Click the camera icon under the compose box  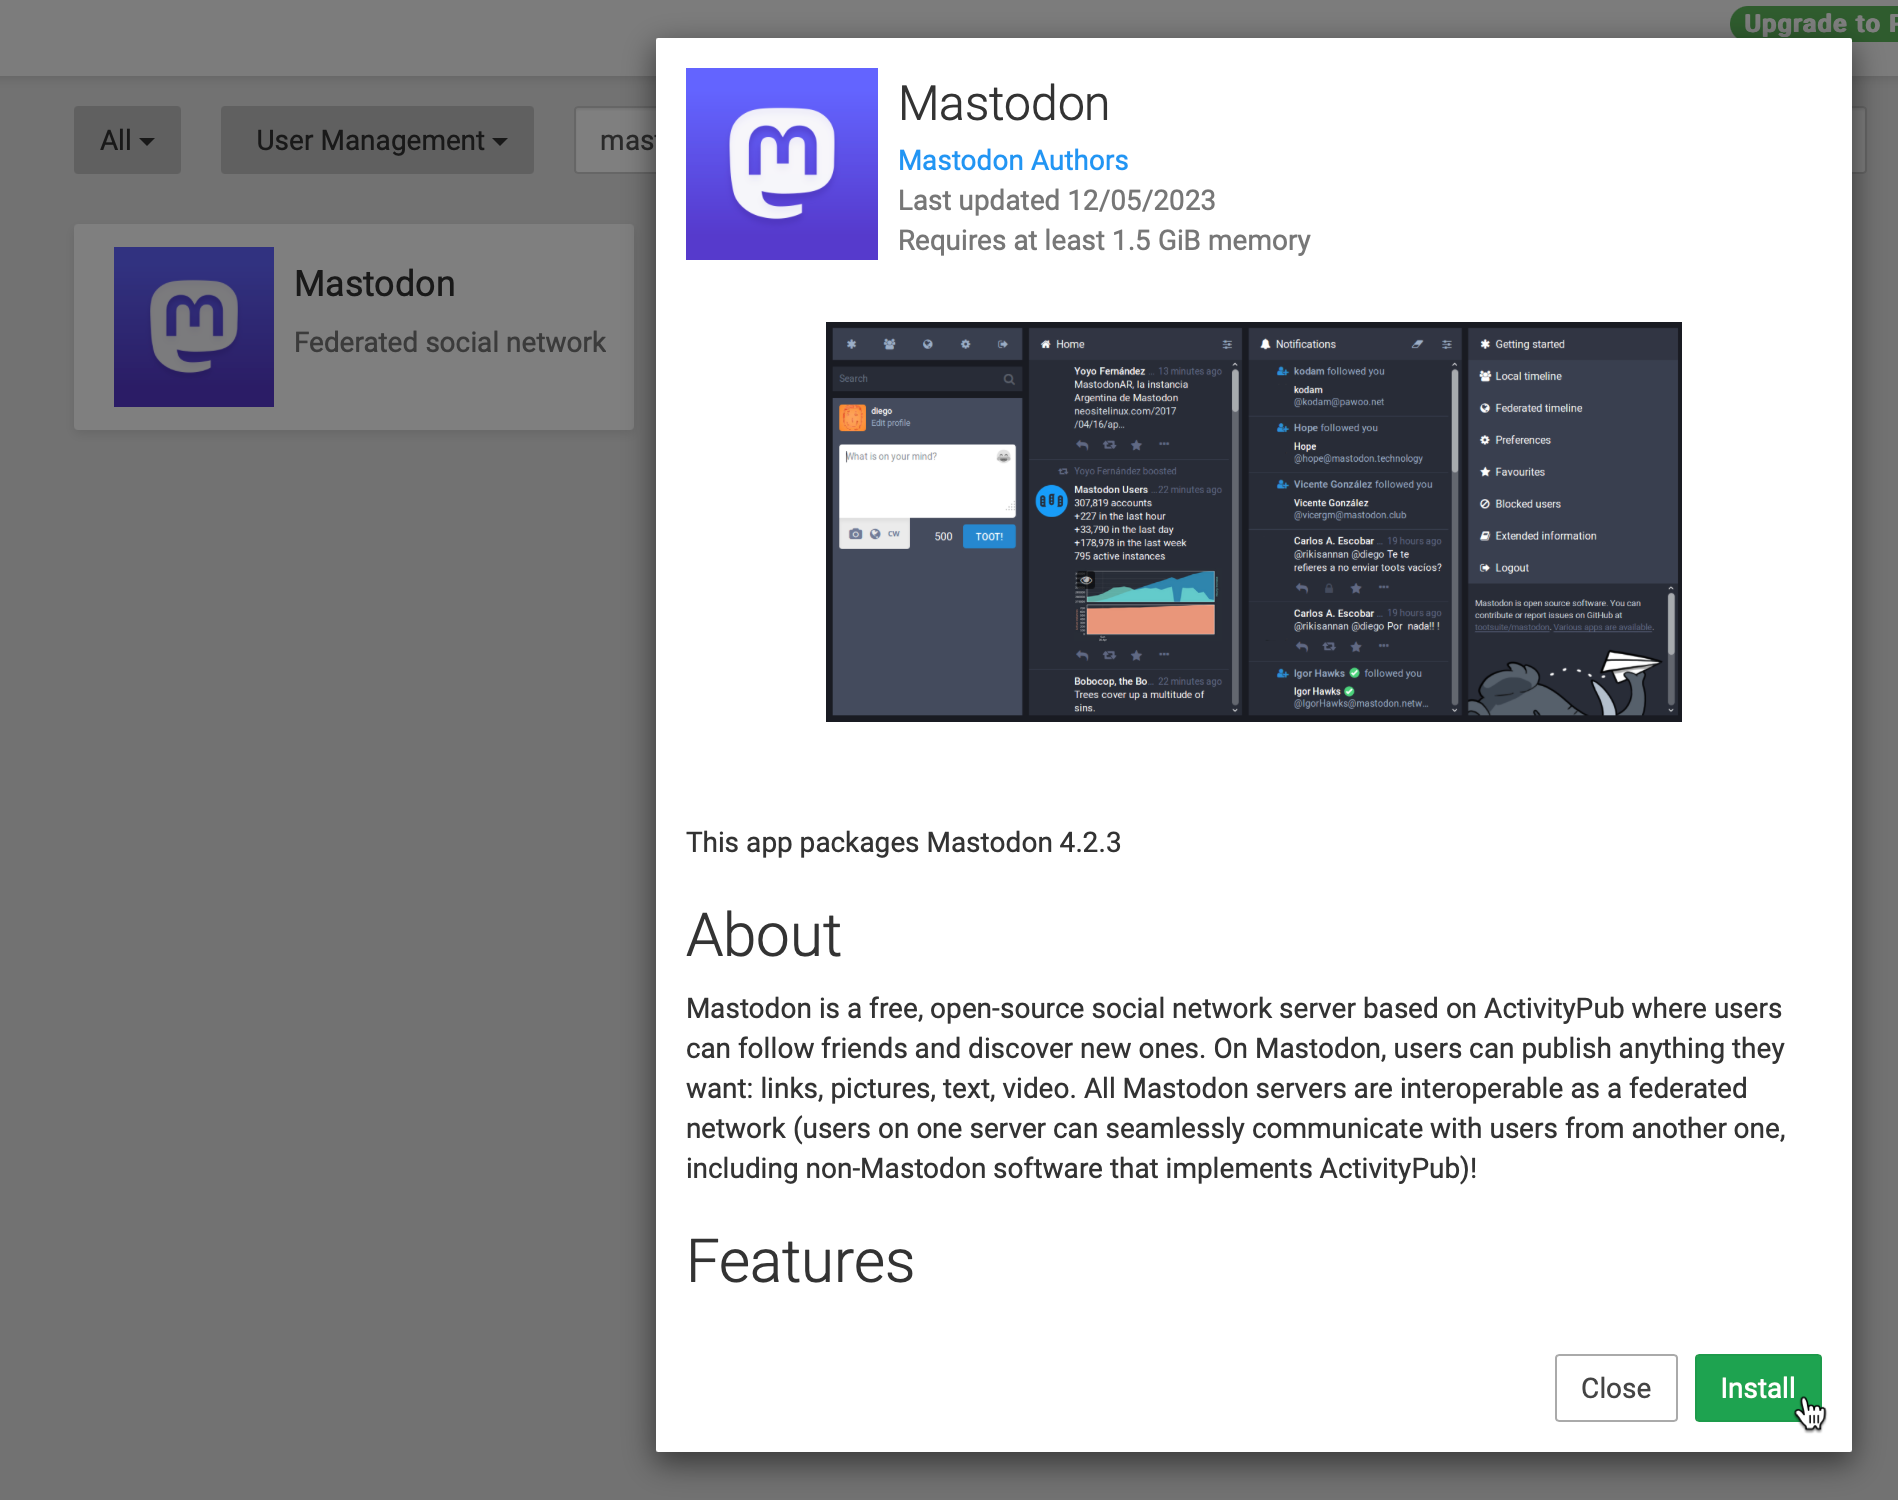855,534
